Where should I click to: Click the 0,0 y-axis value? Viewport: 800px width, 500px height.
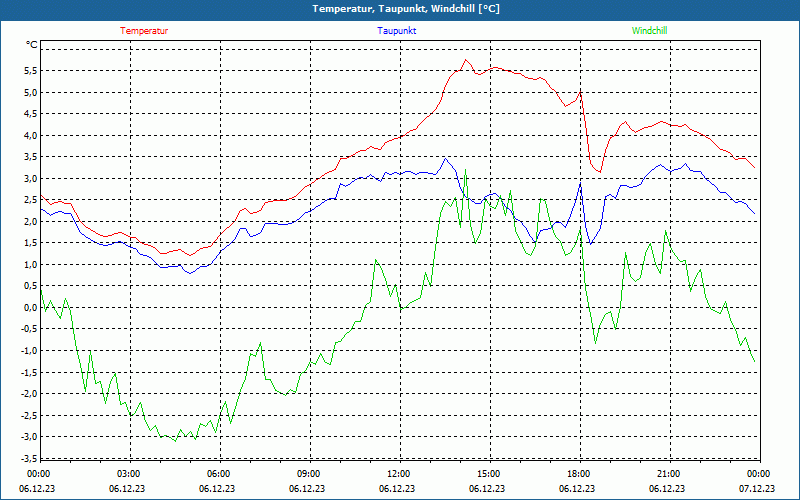point(31,308)
